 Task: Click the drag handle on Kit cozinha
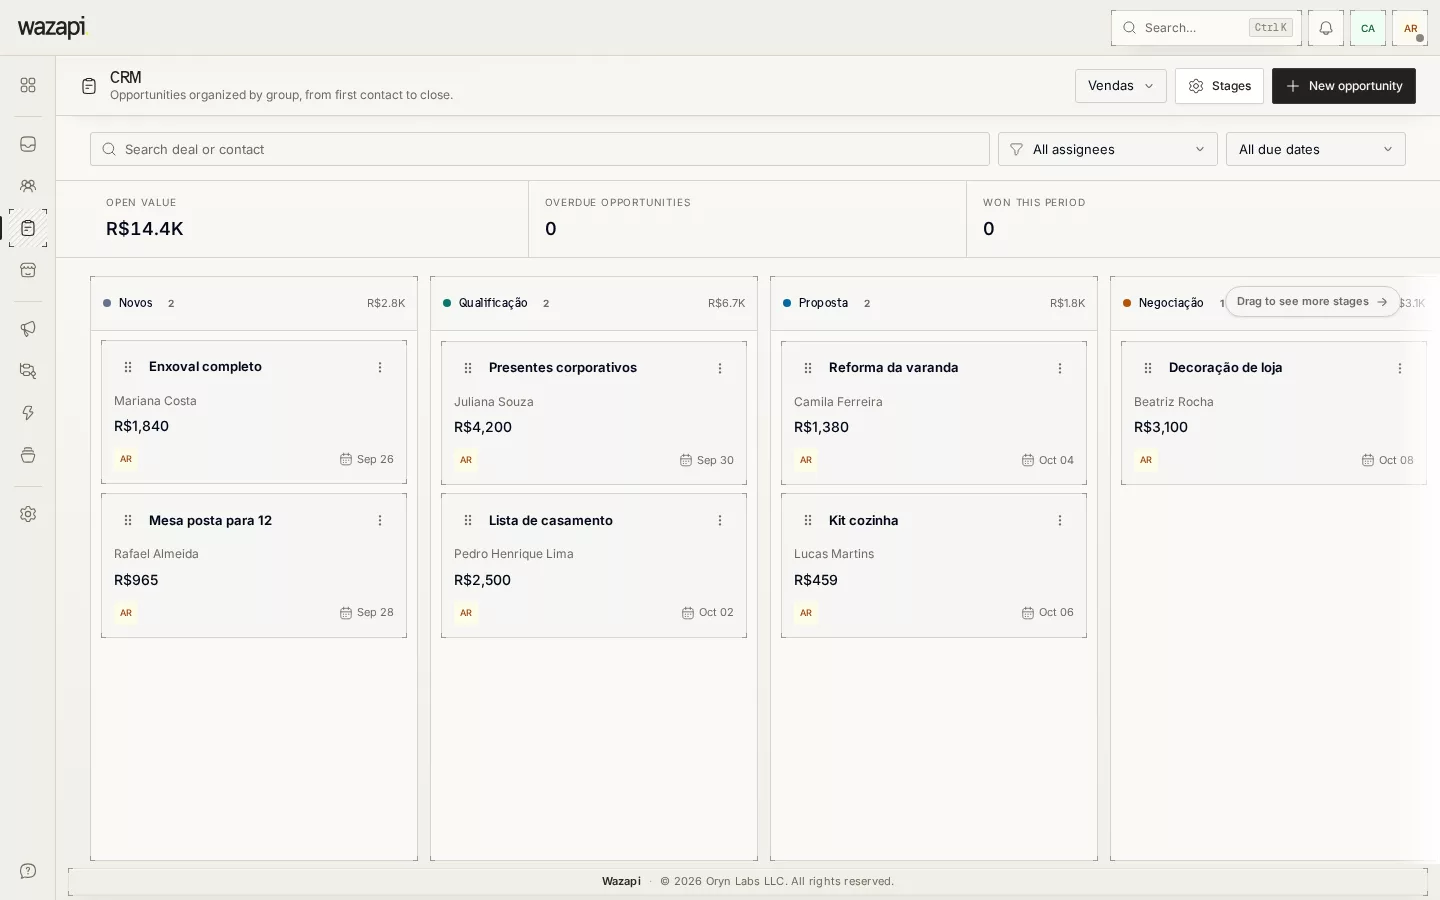pyautogui.click(x=808, y=520)
